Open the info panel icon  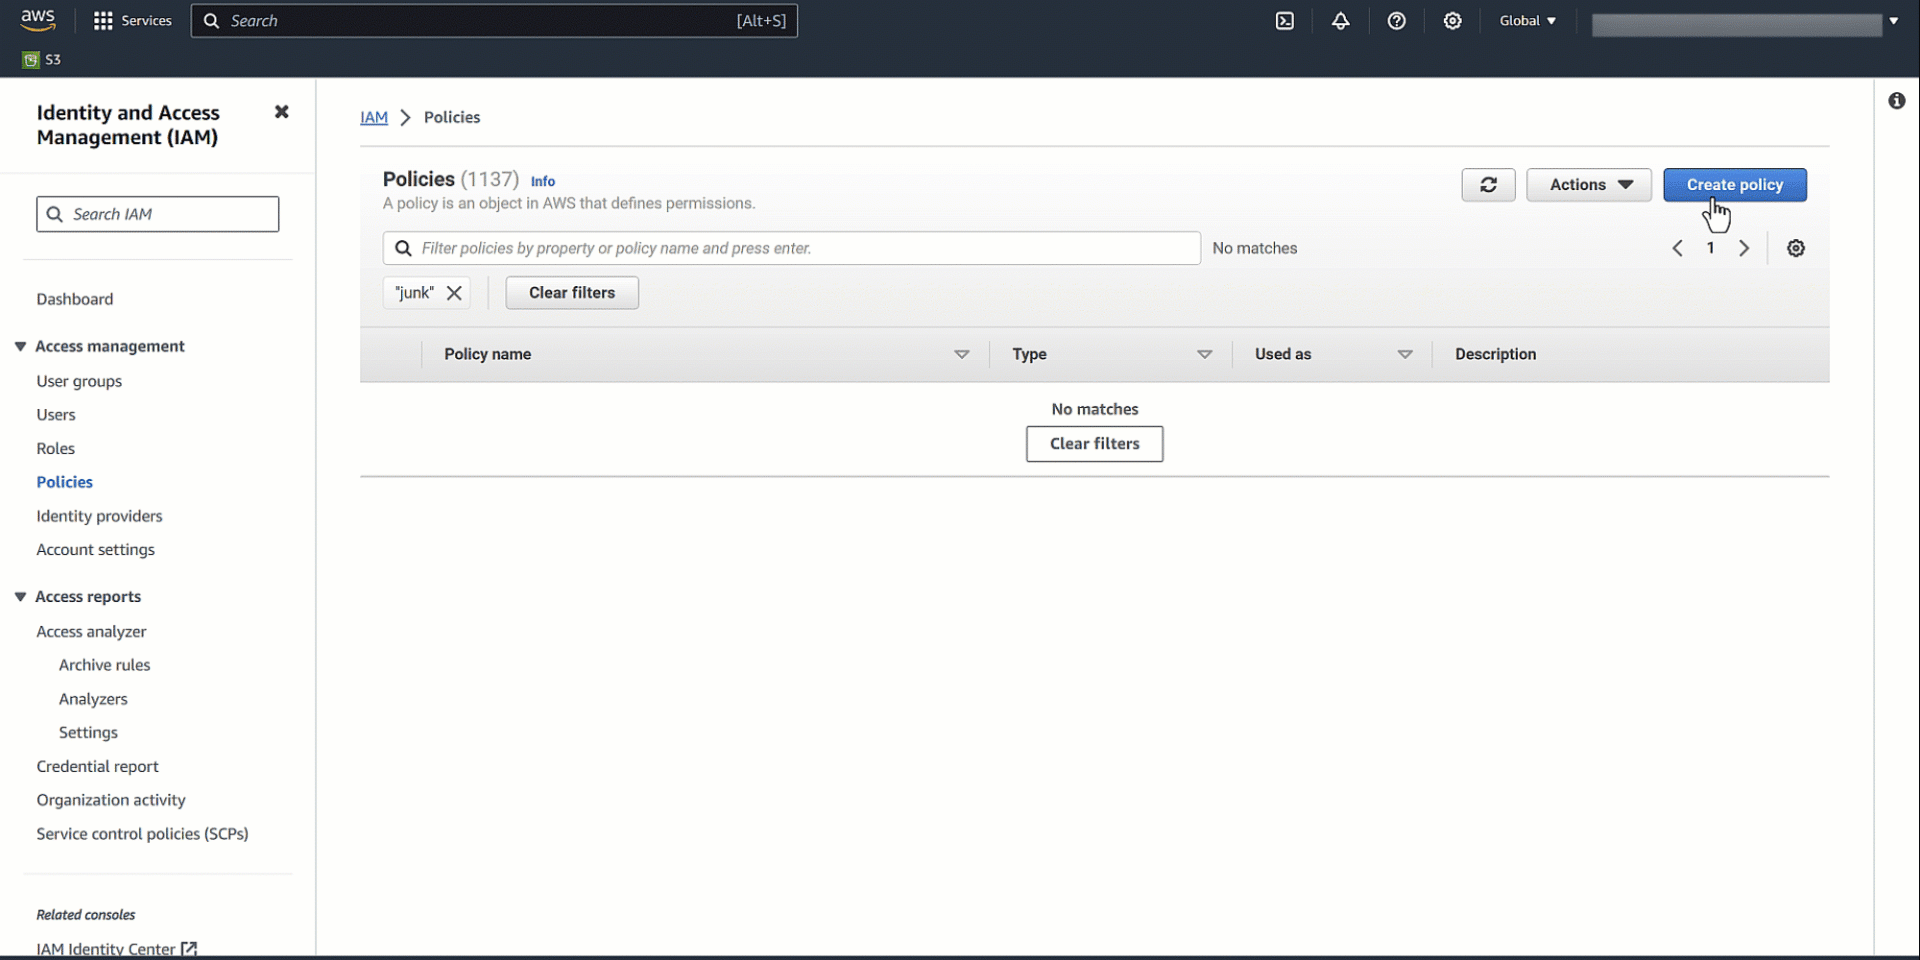(x=1897, y=100)
